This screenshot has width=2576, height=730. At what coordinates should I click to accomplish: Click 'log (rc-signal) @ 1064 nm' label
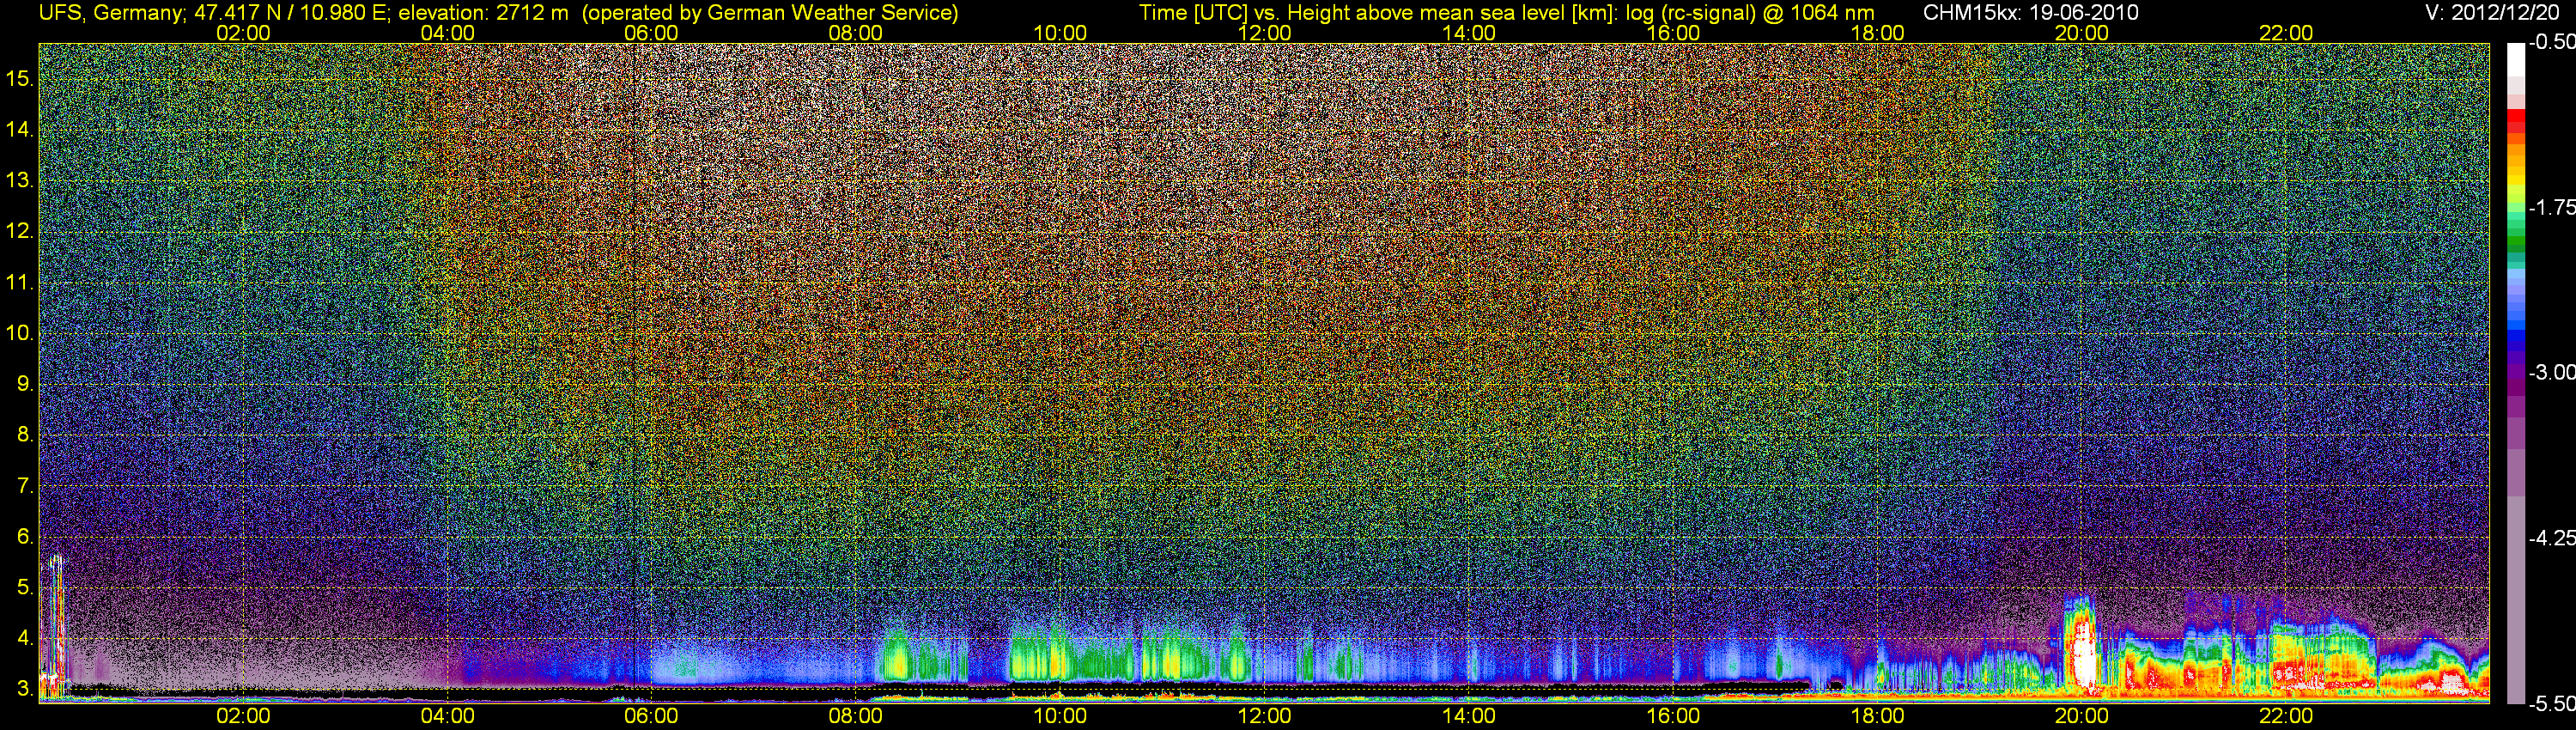[x=1750, y=13]
